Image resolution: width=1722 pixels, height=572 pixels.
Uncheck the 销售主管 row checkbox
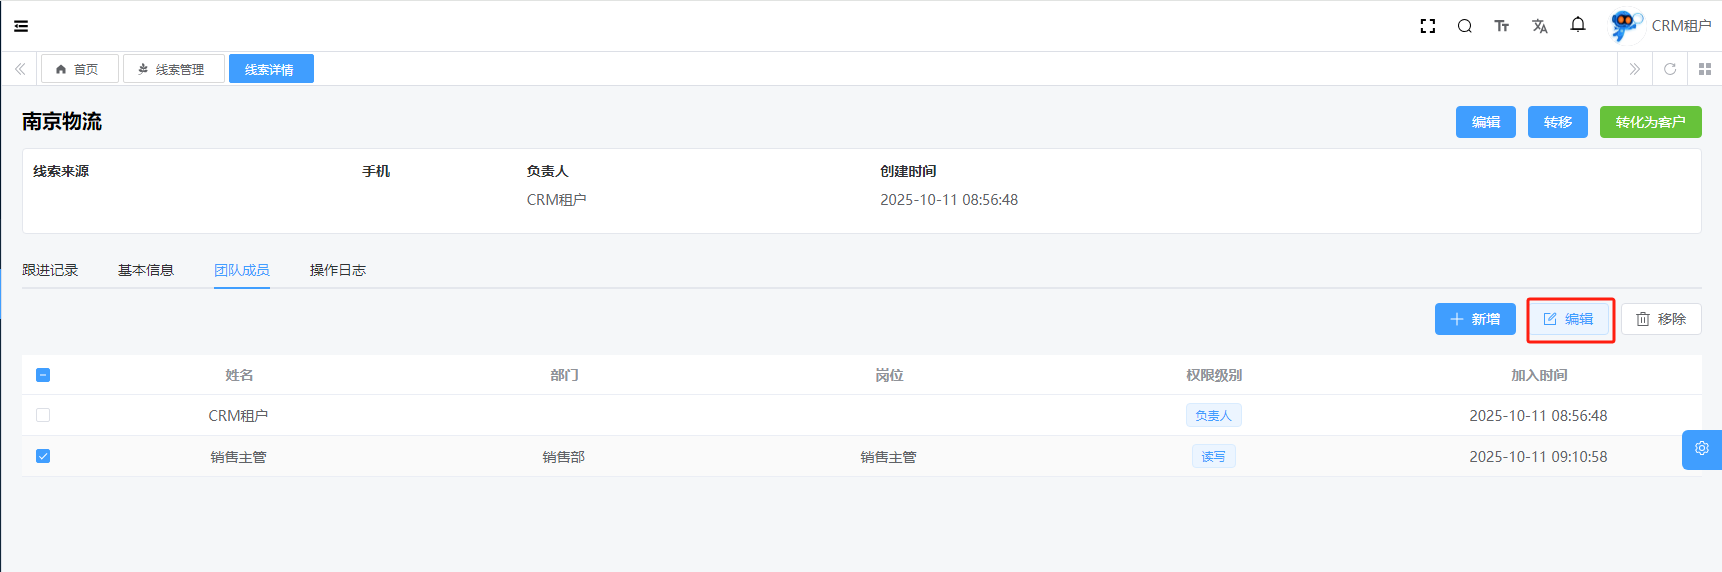click(43, 456)
